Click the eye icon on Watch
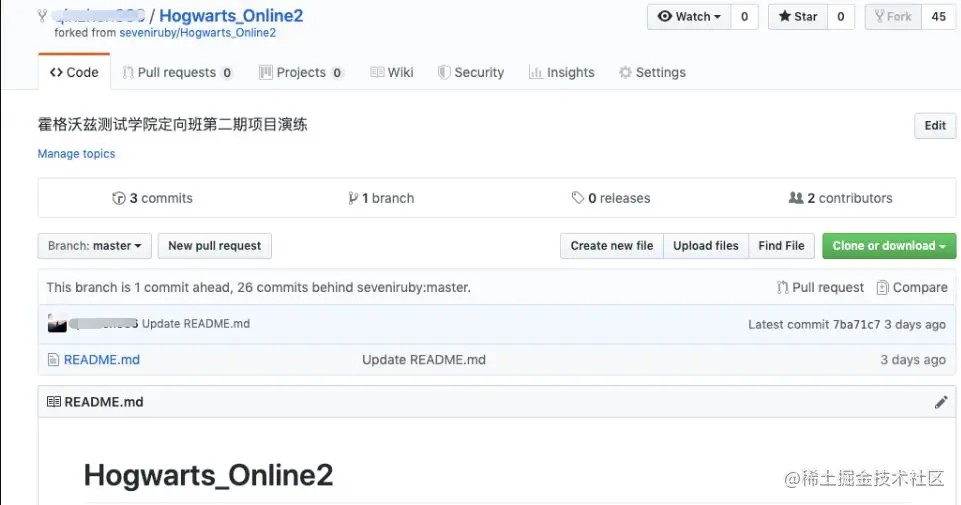The height and width of the screenshot is (505, 961). [x=664, y=16]
